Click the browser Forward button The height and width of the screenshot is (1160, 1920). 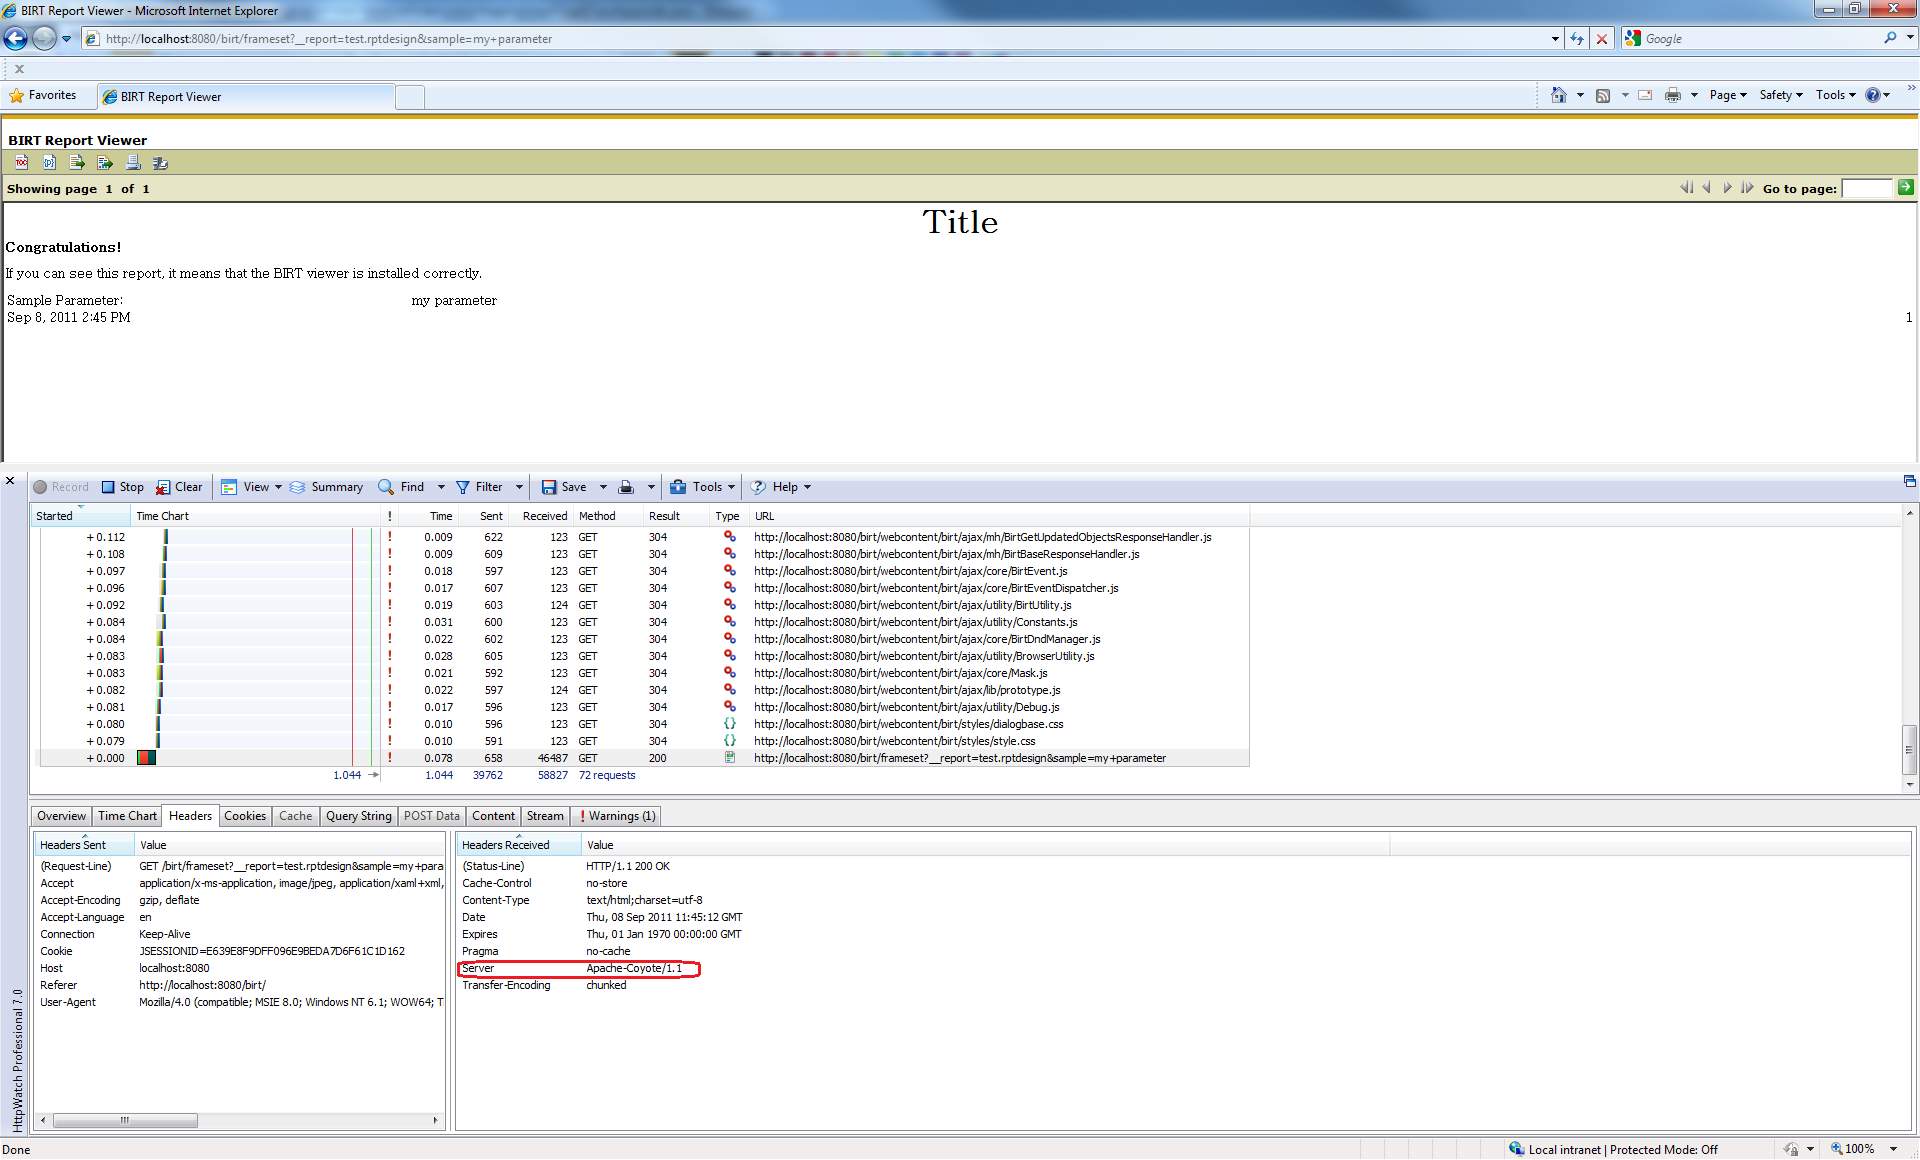click(43, 38)
